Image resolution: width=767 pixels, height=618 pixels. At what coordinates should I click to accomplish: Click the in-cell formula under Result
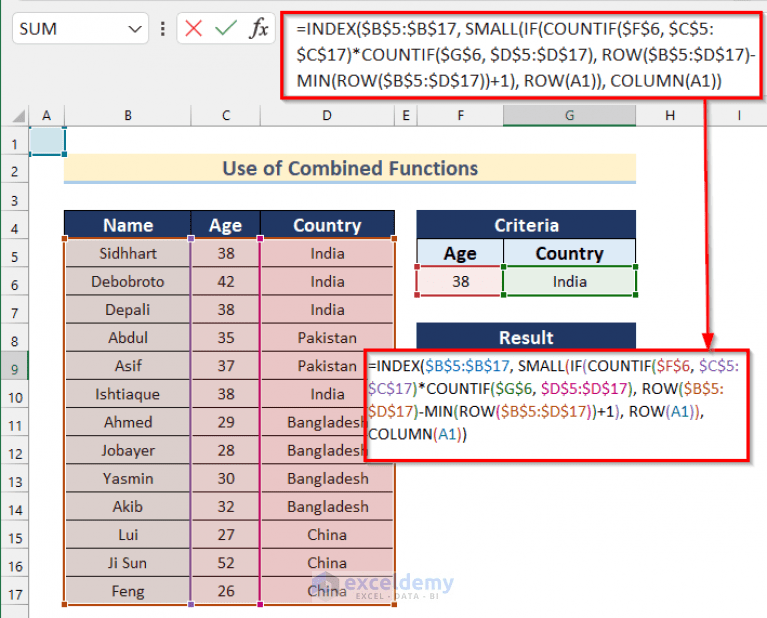(x=557, y=405)
